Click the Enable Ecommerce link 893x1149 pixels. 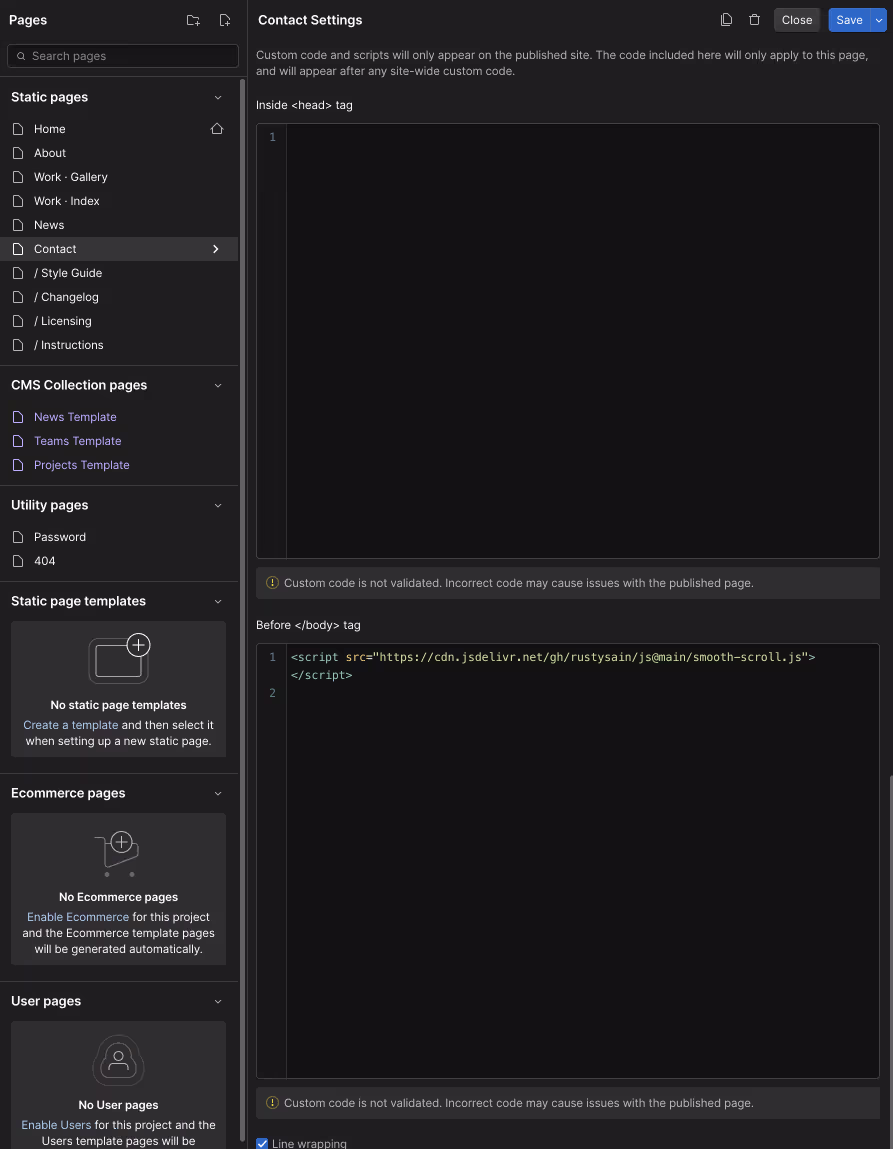pos(78,917)
